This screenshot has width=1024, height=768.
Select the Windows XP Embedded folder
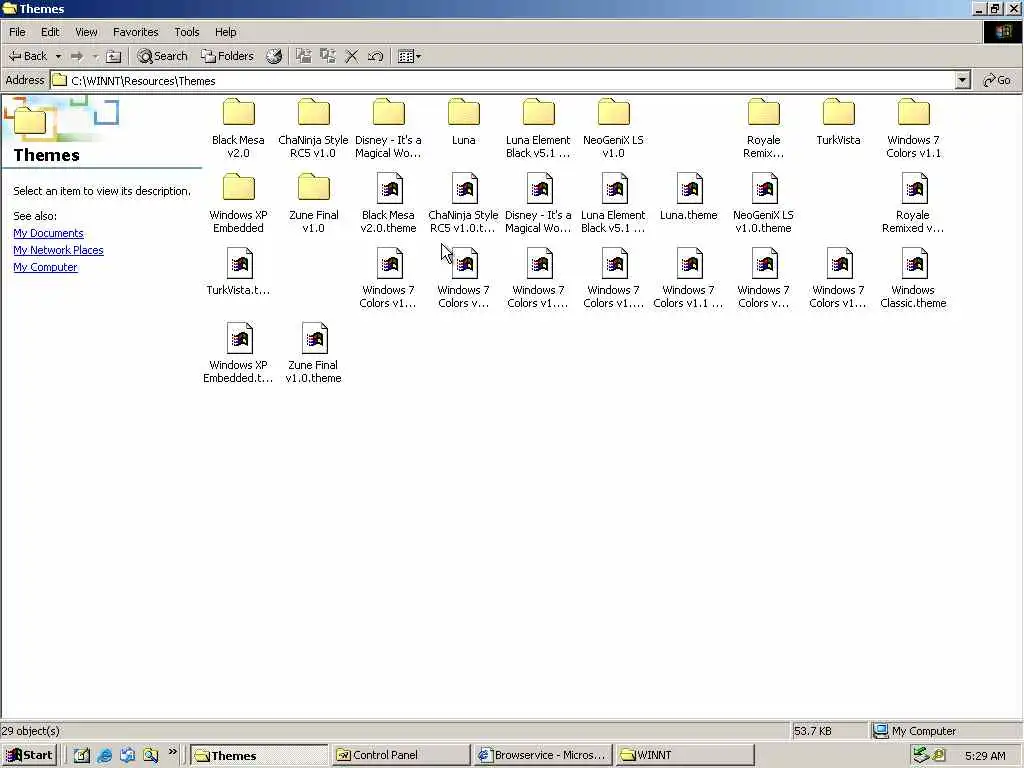coord(238,203)
